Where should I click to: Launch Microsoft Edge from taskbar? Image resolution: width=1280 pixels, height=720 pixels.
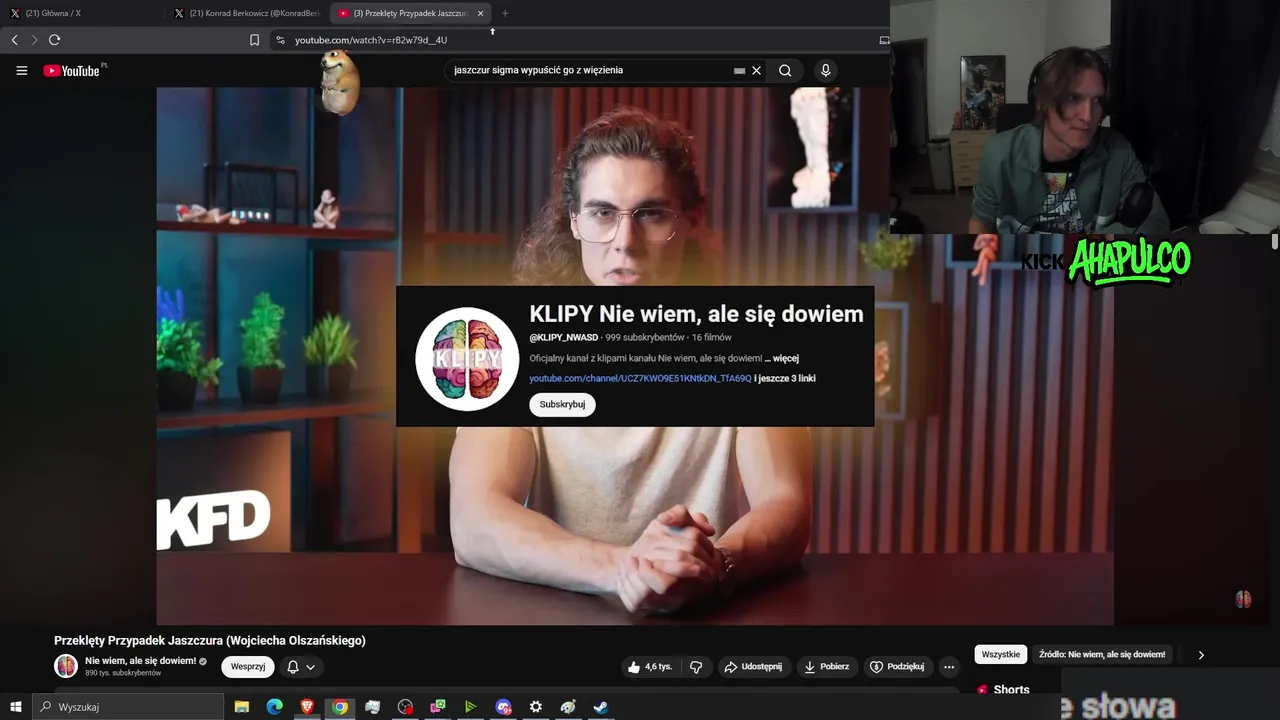coord(274,707)
